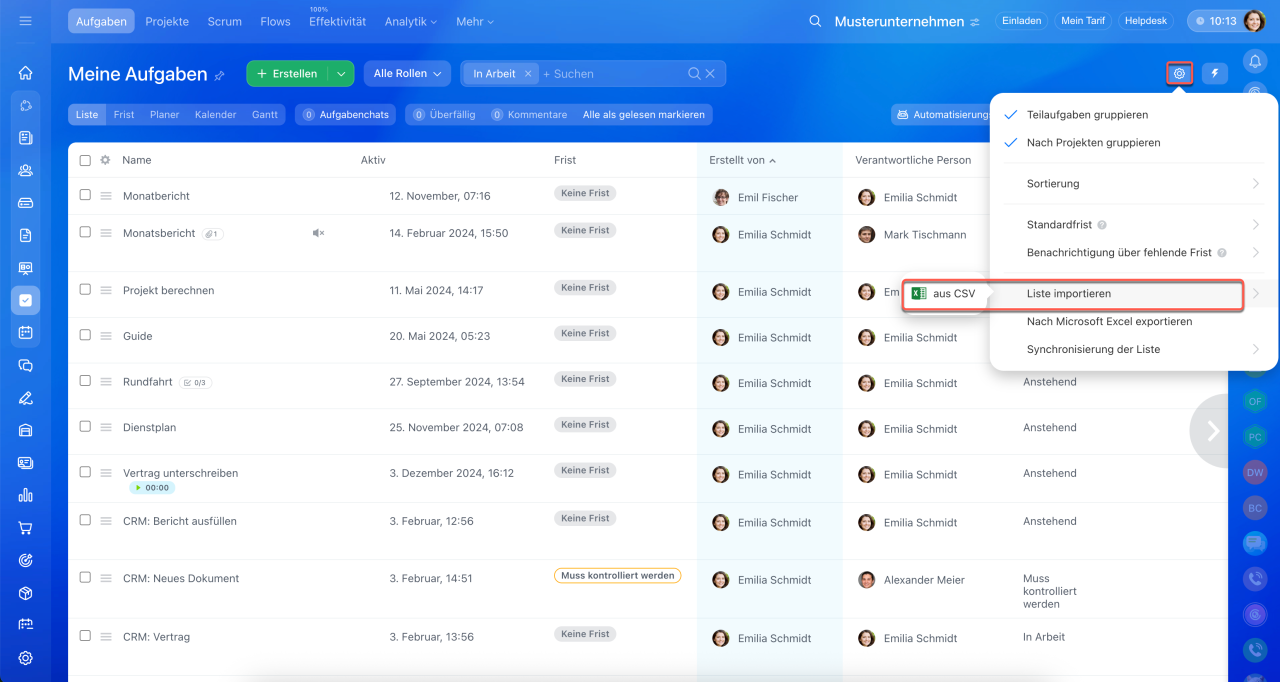This screenshot has height=682, width=1280.
Task: Open the home icon in the left sidebar
Action: (x=26, y=73)
